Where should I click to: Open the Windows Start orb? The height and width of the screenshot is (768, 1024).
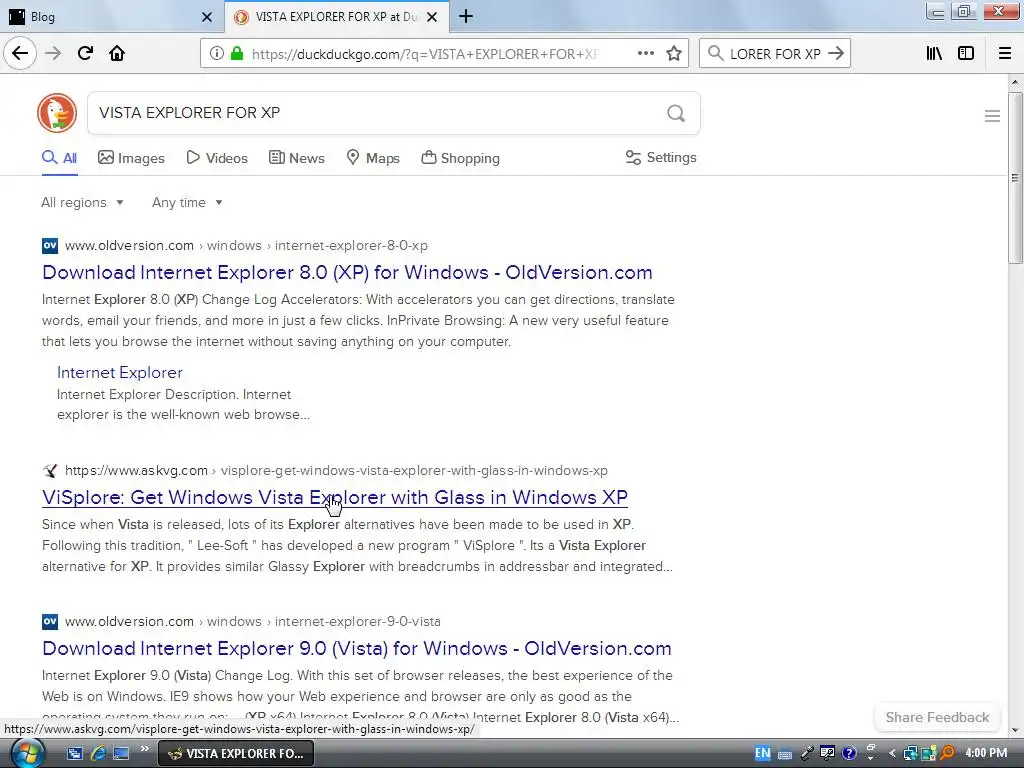point(27,753)
